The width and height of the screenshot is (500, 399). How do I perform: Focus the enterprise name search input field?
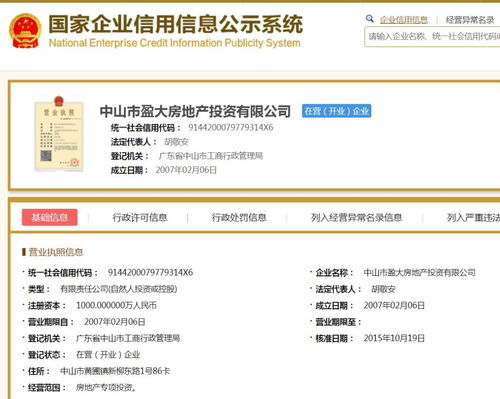click(x=432, y=37)
